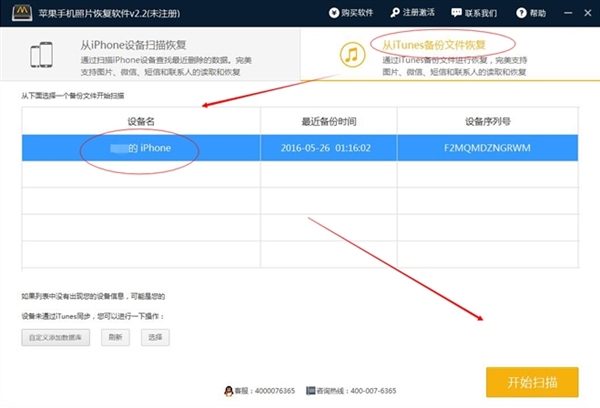Click the orange 开始扫描 button

(x=532, y=382)
